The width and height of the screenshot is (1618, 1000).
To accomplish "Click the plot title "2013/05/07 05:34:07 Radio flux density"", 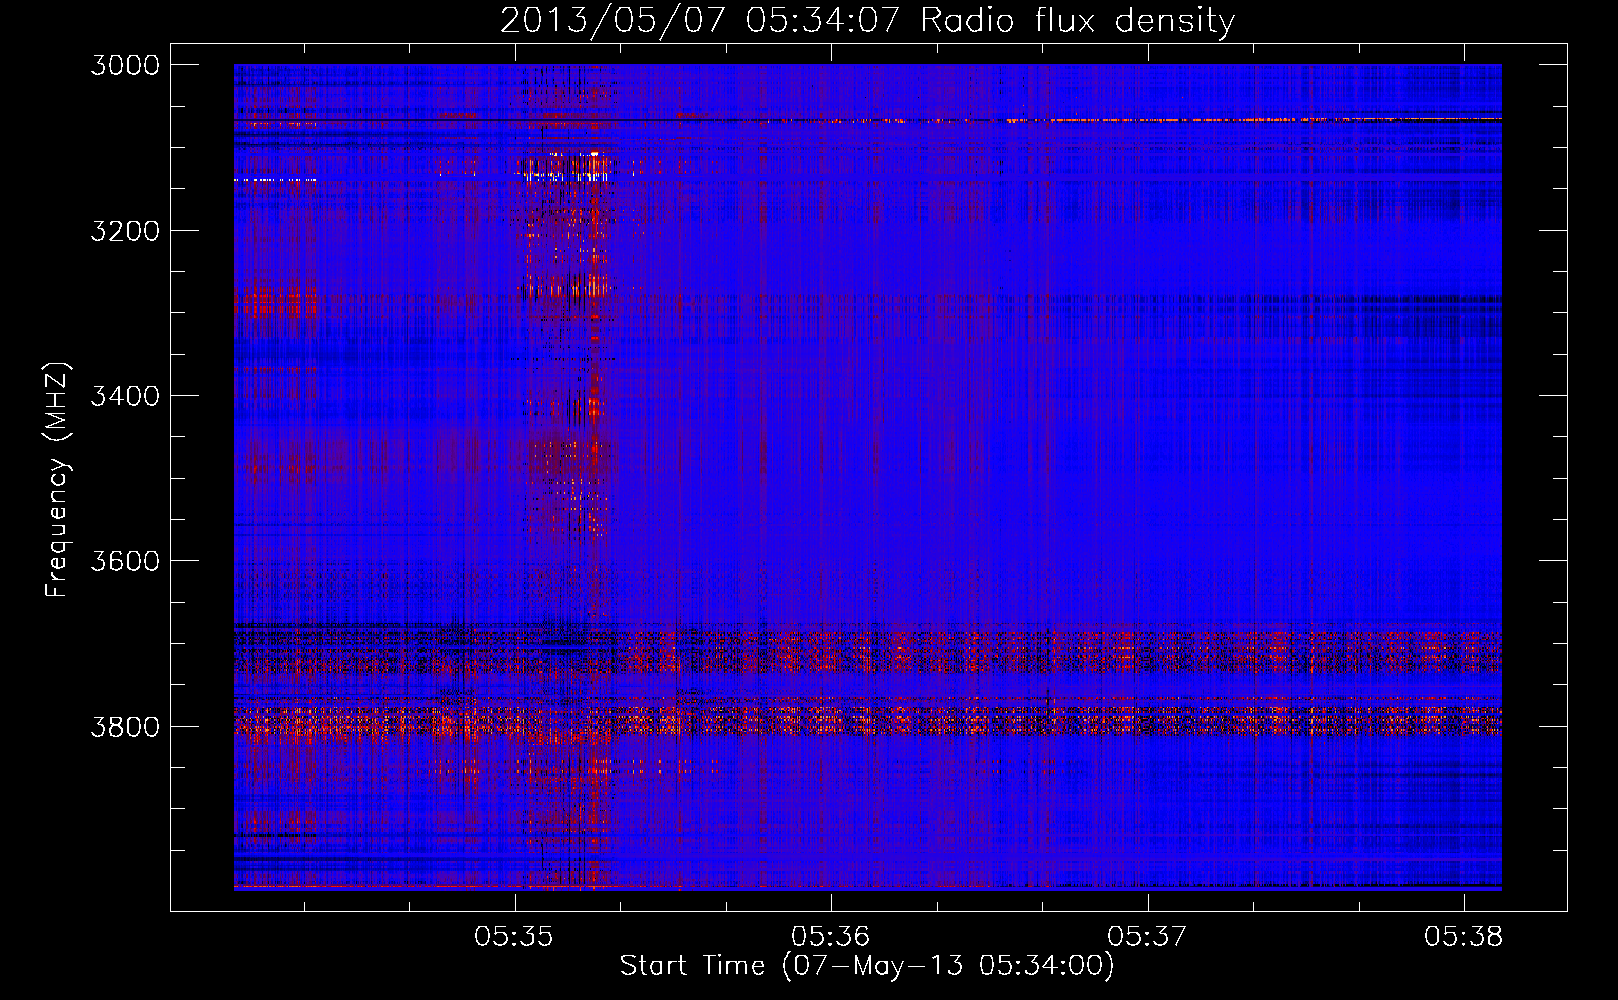I will [x=867, y=20].
